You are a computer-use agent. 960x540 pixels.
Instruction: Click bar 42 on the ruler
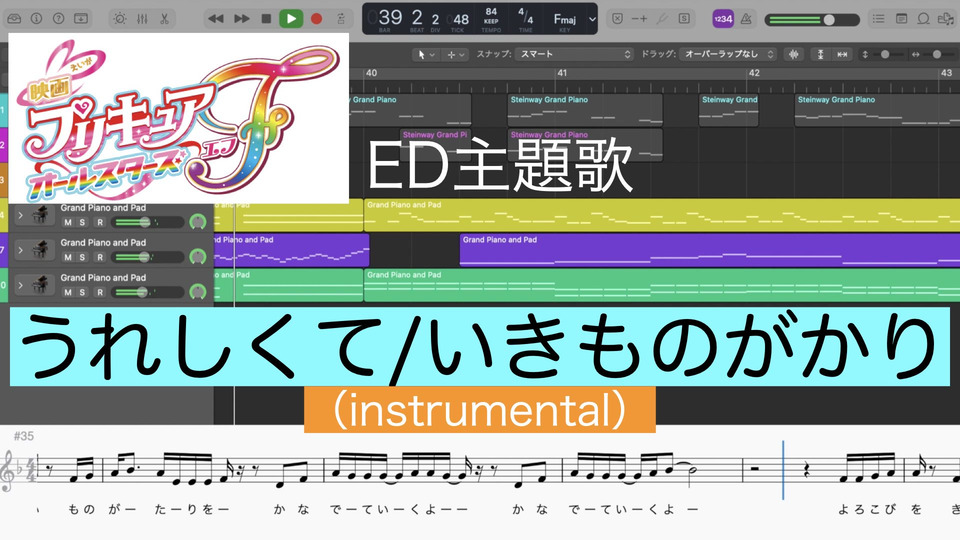point(754,73)
